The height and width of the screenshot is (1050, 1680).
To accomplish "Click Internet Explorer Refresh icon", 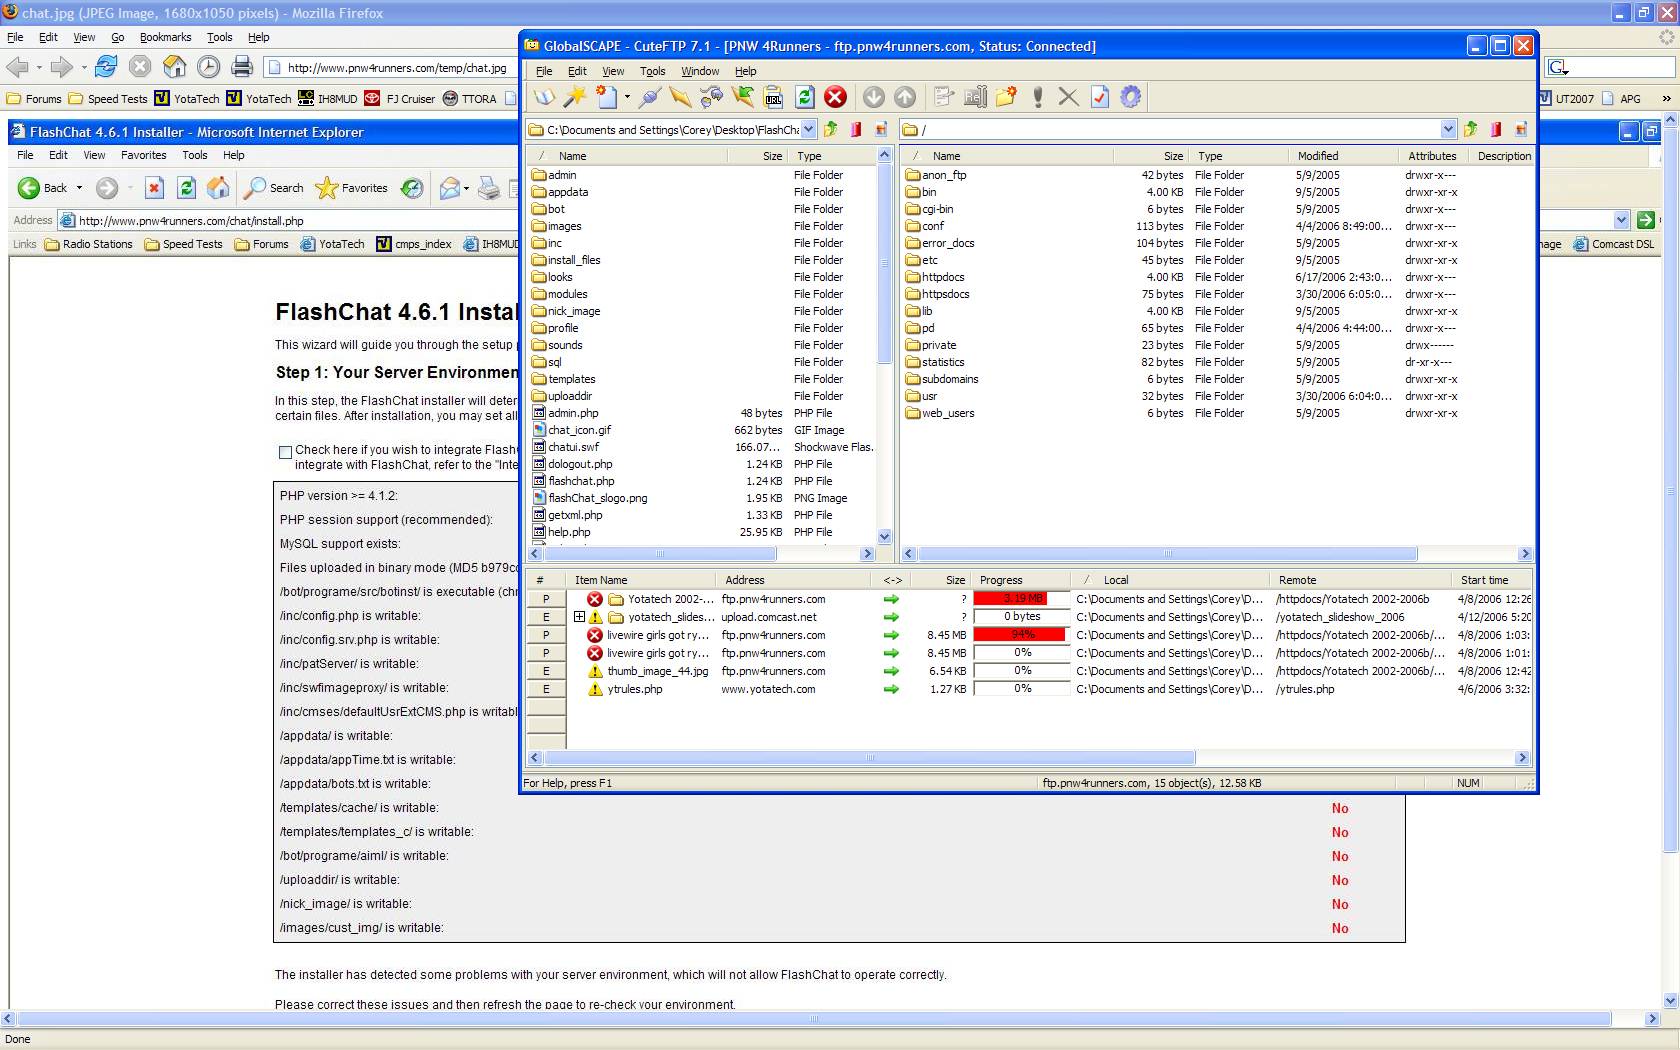I will pos(186,188).
